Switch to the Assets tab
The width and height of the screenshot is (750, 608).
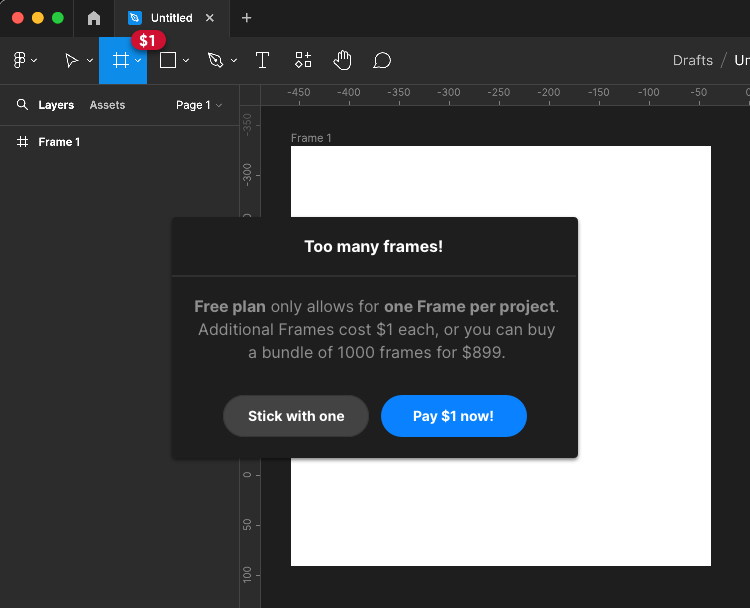[x=107, y=105]
